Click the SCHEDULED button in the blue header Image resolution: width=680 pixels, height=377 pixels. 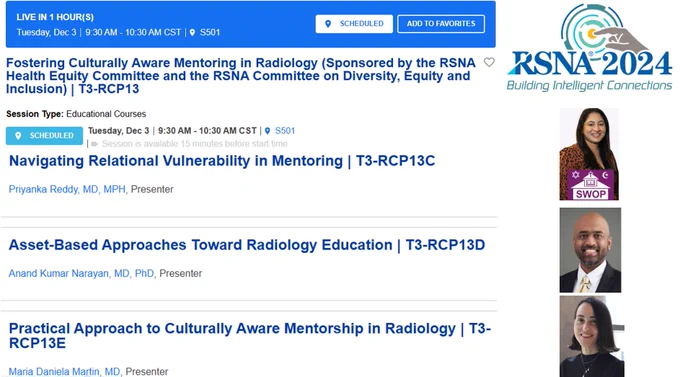point(354,24)
